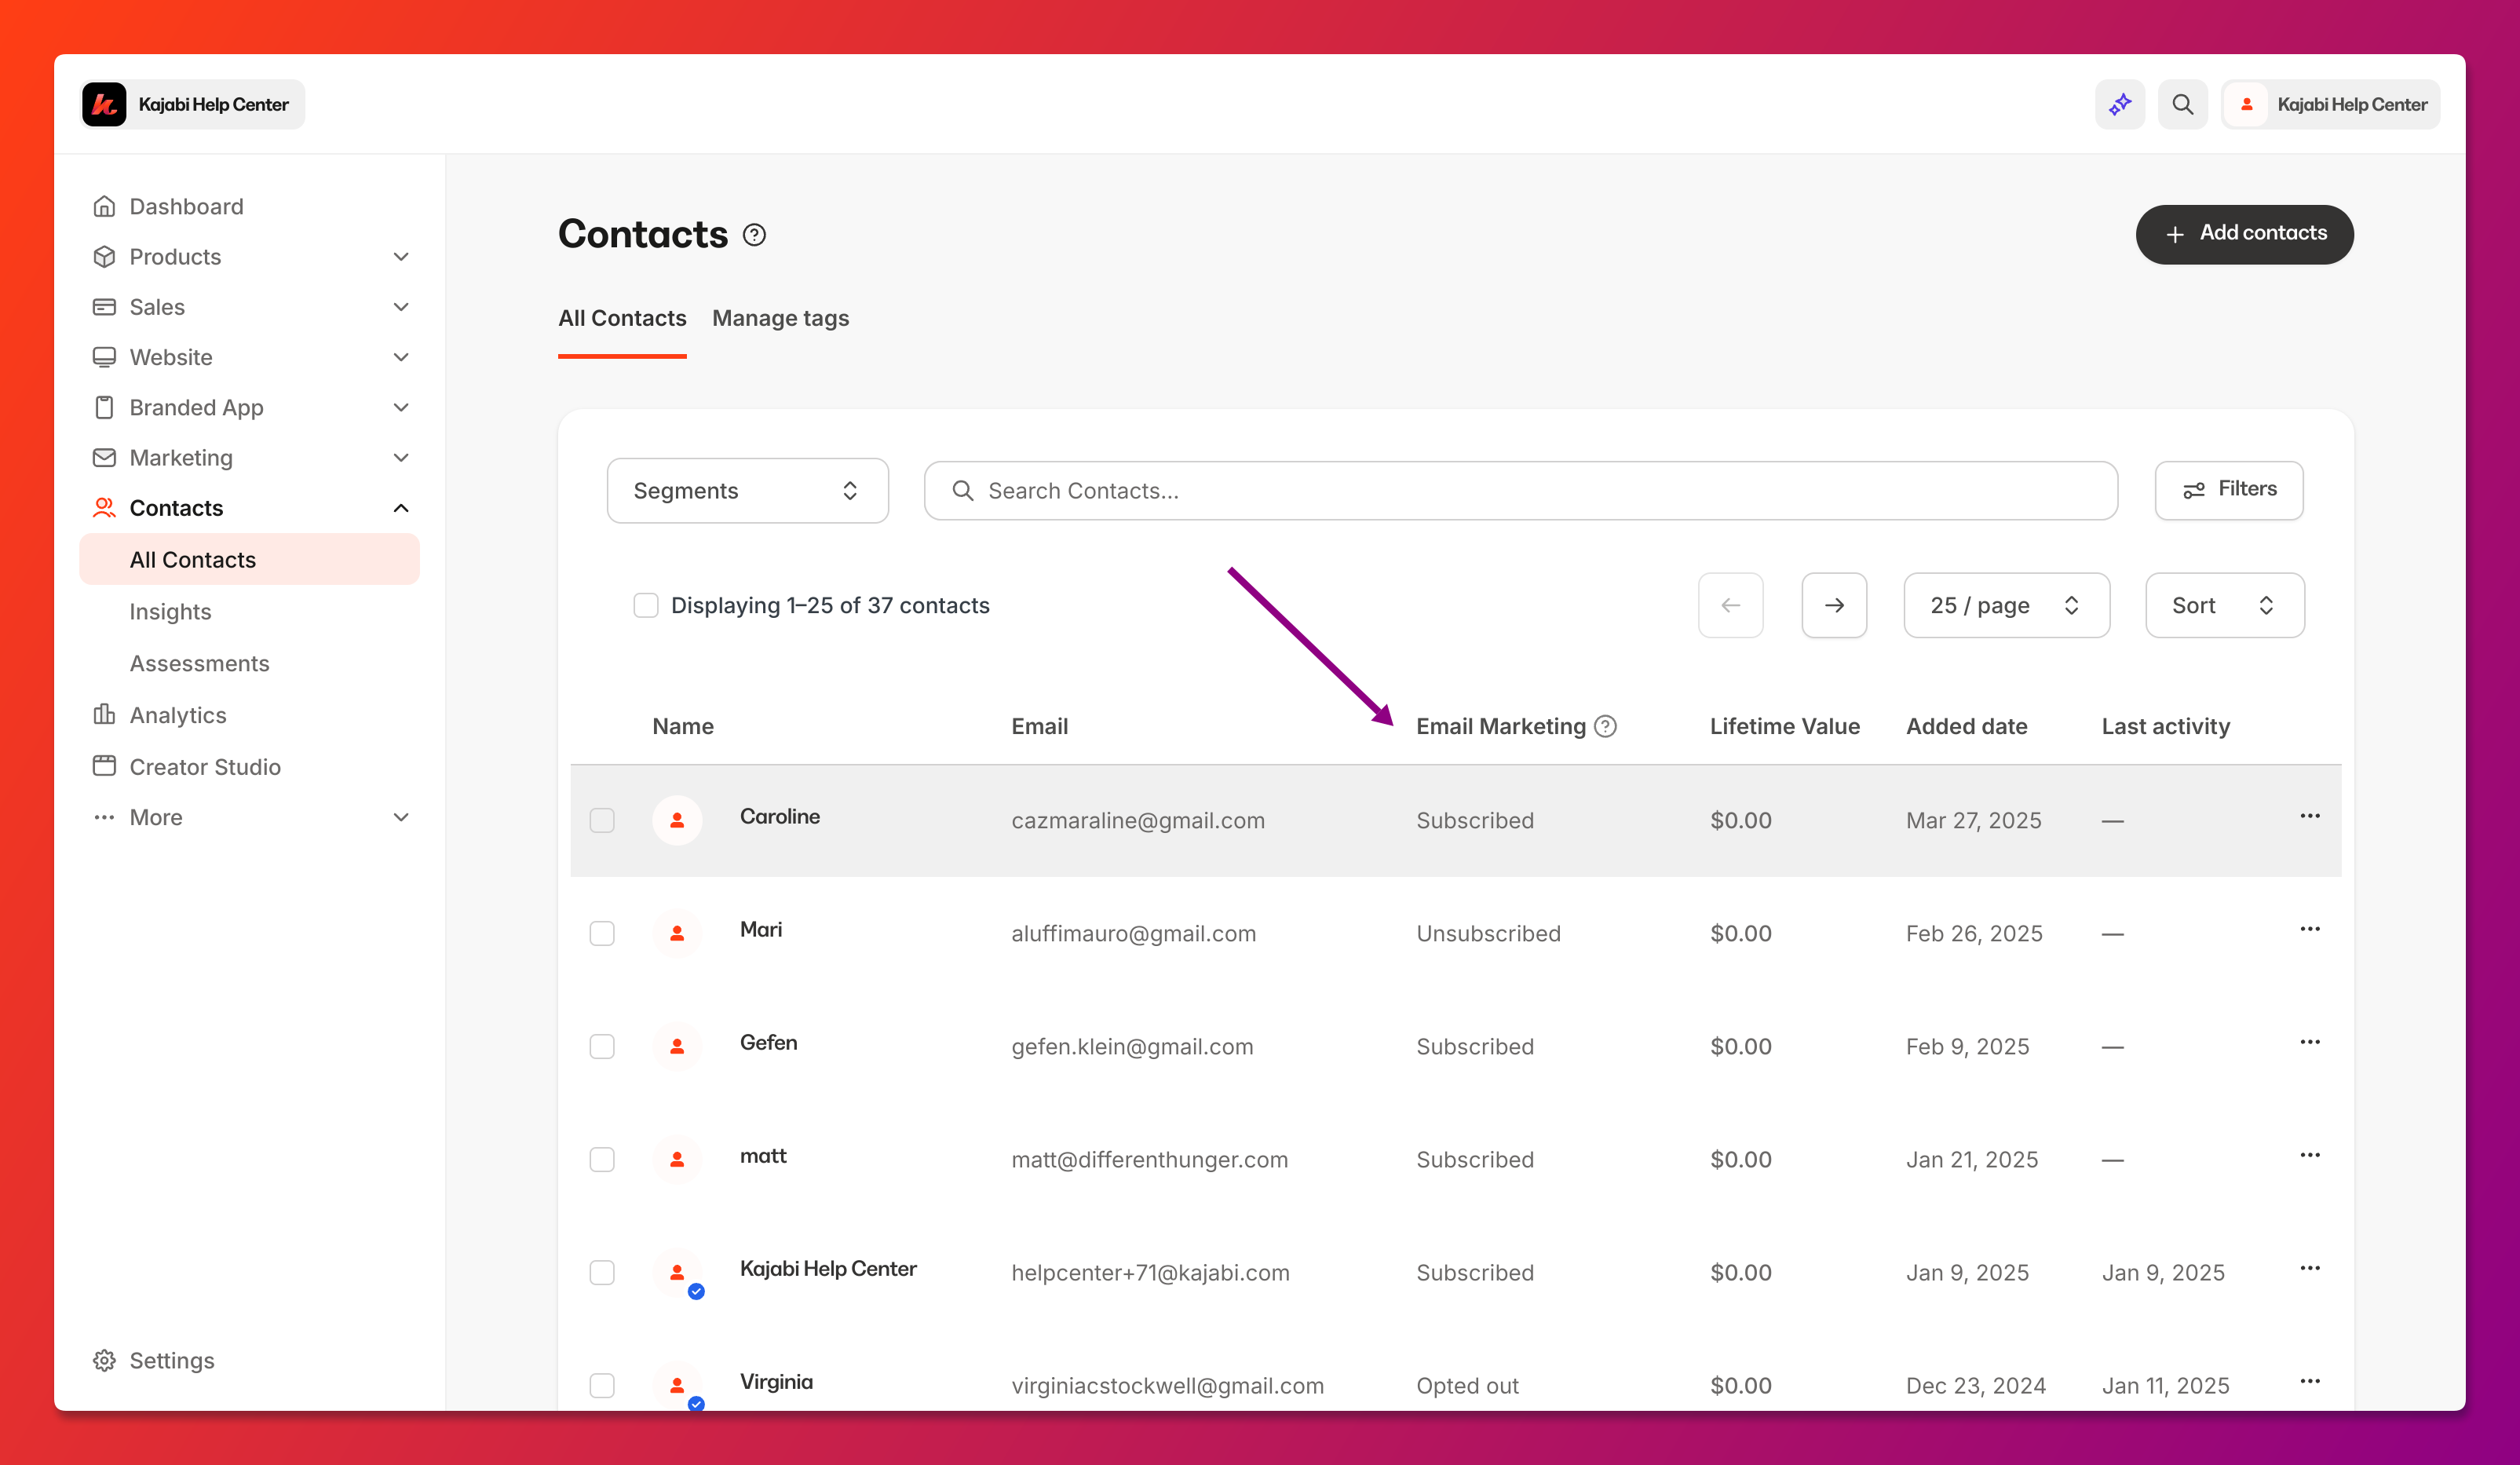The width and height of the screenshot is (2520, 1465).
Task: Select the checkbox for matt
Action: 602,1159
